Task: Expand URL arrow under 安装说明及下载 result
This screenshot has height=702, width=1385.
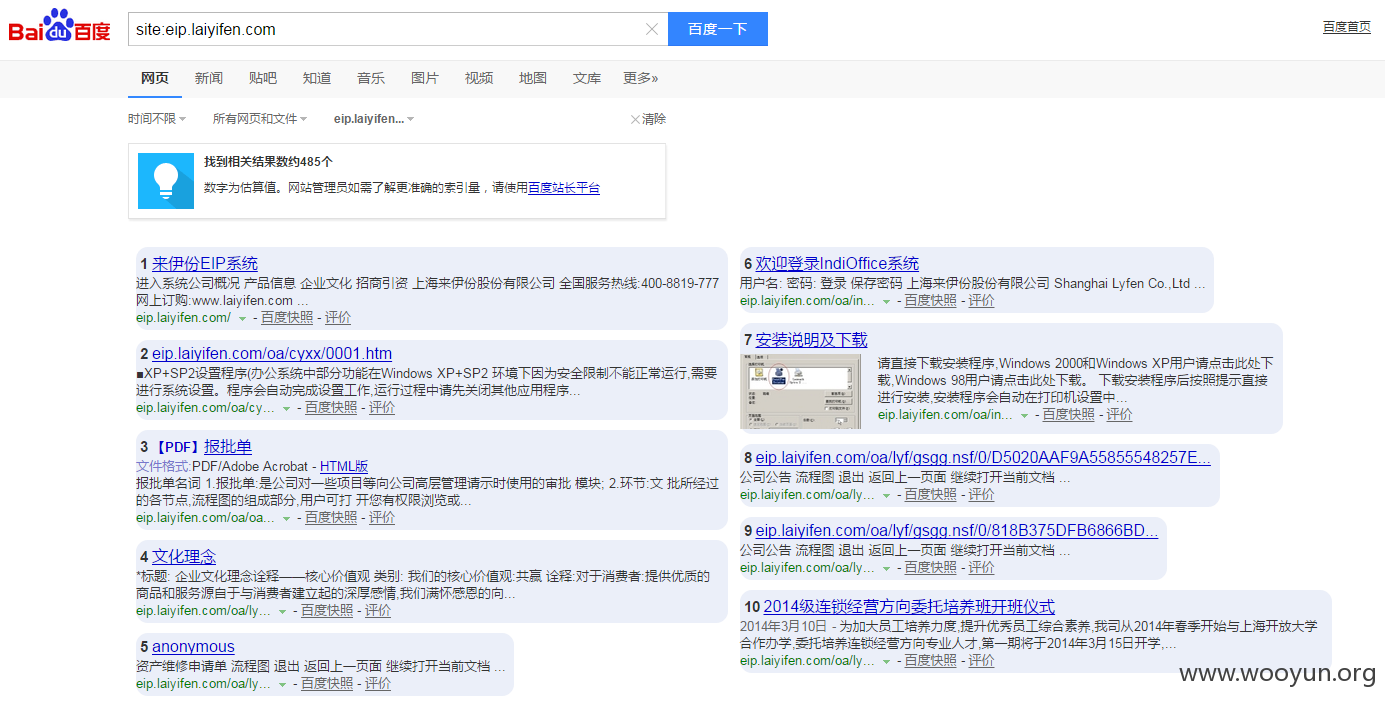Action: tap(1024, 415)
